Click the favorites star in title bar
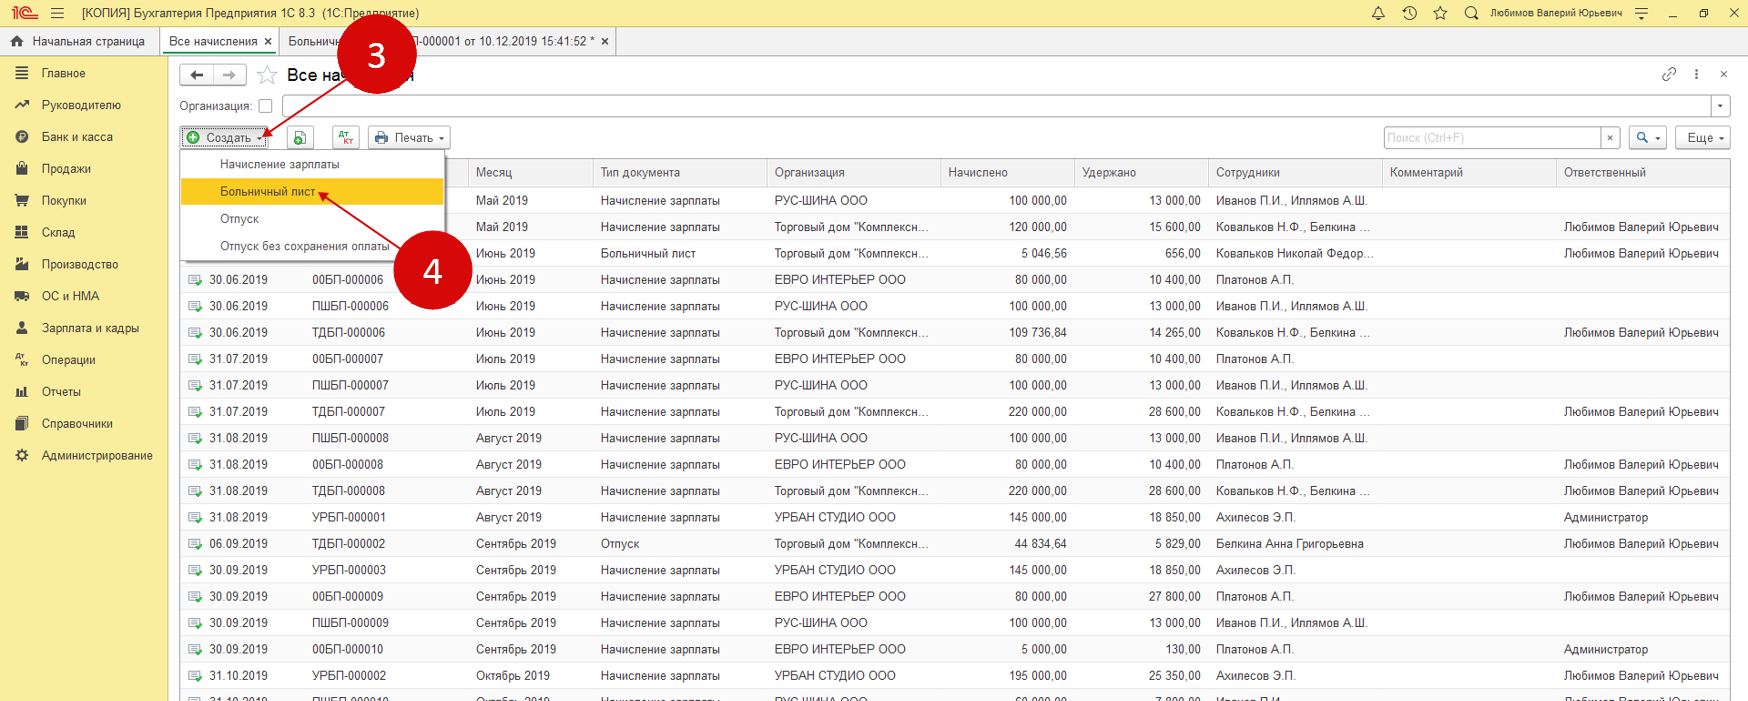1748x701 pixels. (x=1440, y=13)
